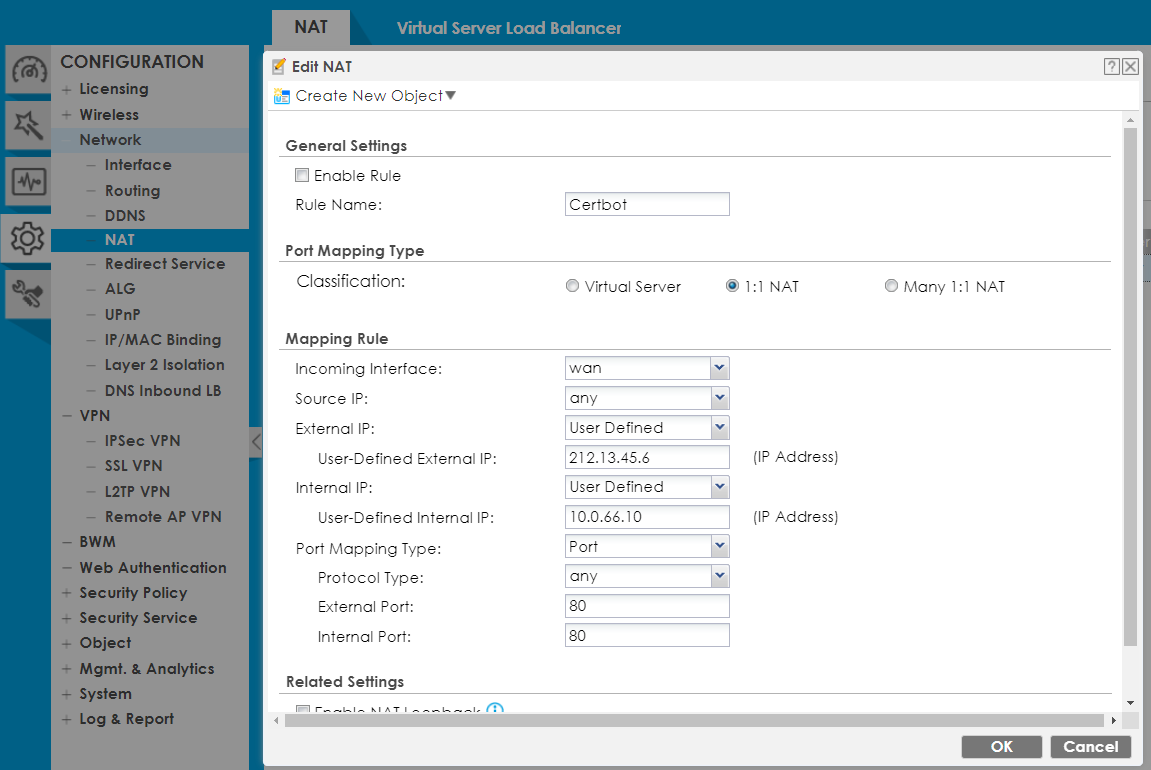The height and width of the screenshot is (770, 1151).
Task: Collapse the sidebar using the arrow handle
Action: click(x=255, y=442)
